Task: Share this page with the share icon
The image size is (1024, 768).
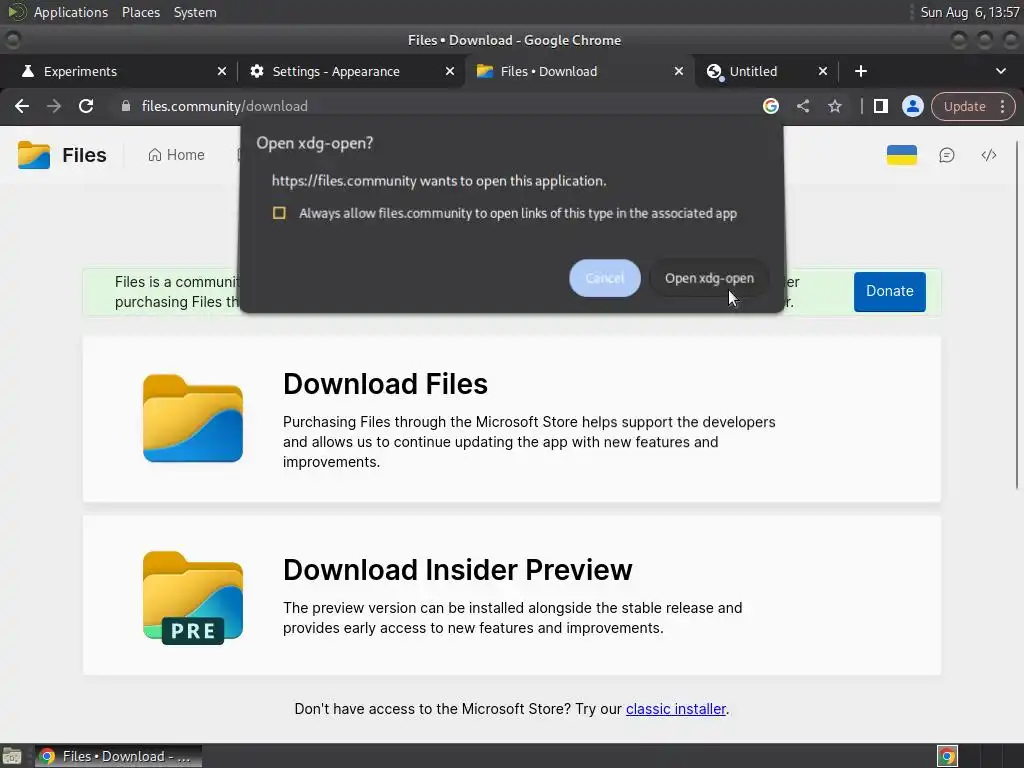Action: 803,106
